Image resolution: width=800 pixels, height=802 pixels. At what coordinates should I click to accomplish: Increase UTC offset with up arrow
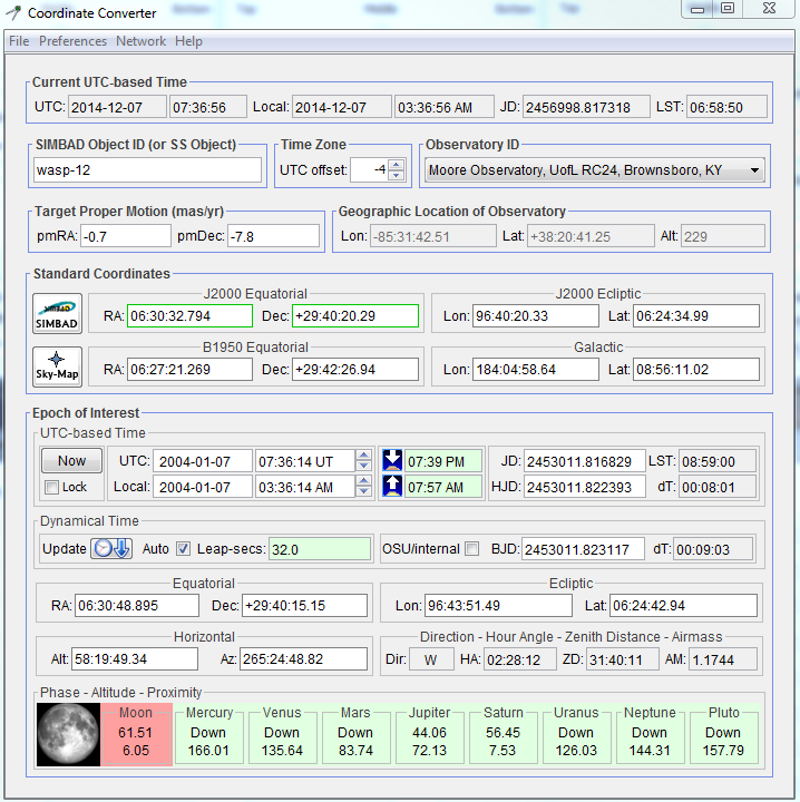click(x=396, y=165)
